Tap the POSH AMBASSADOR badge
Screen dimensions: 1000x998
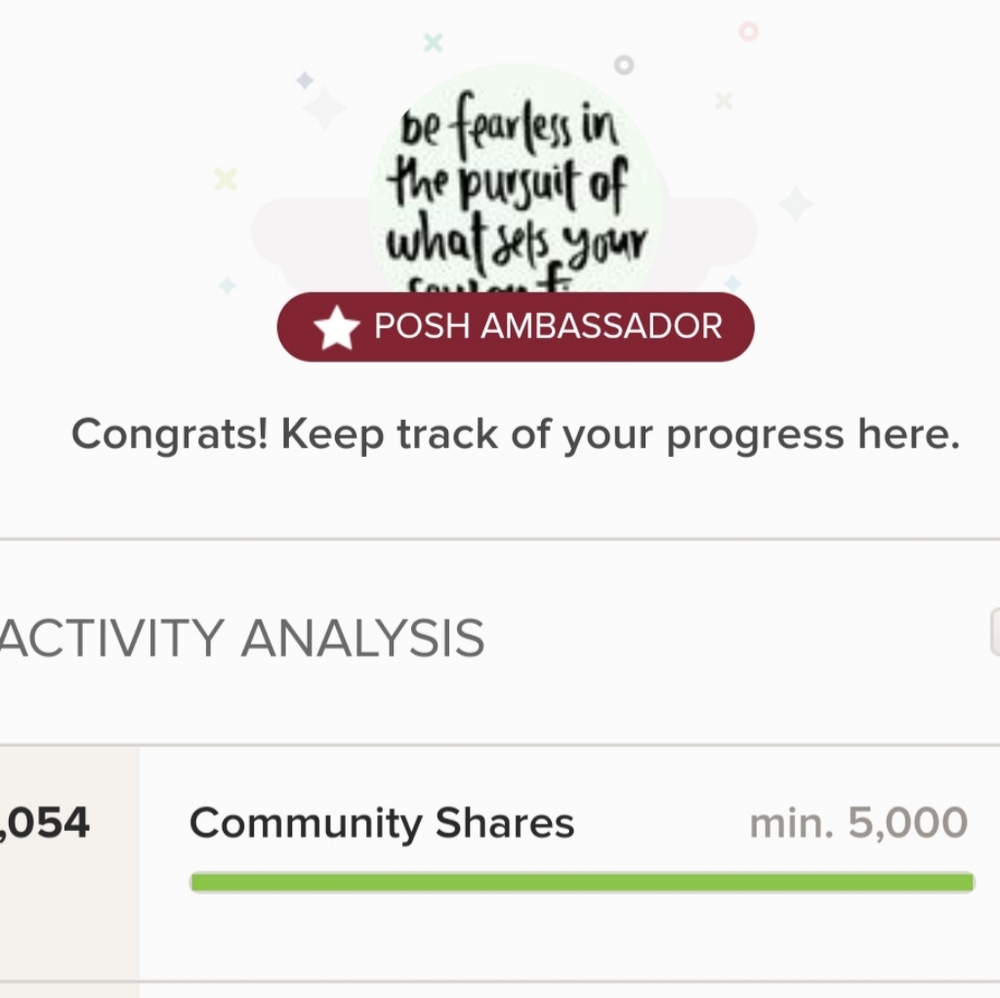(x=546, y=327)
